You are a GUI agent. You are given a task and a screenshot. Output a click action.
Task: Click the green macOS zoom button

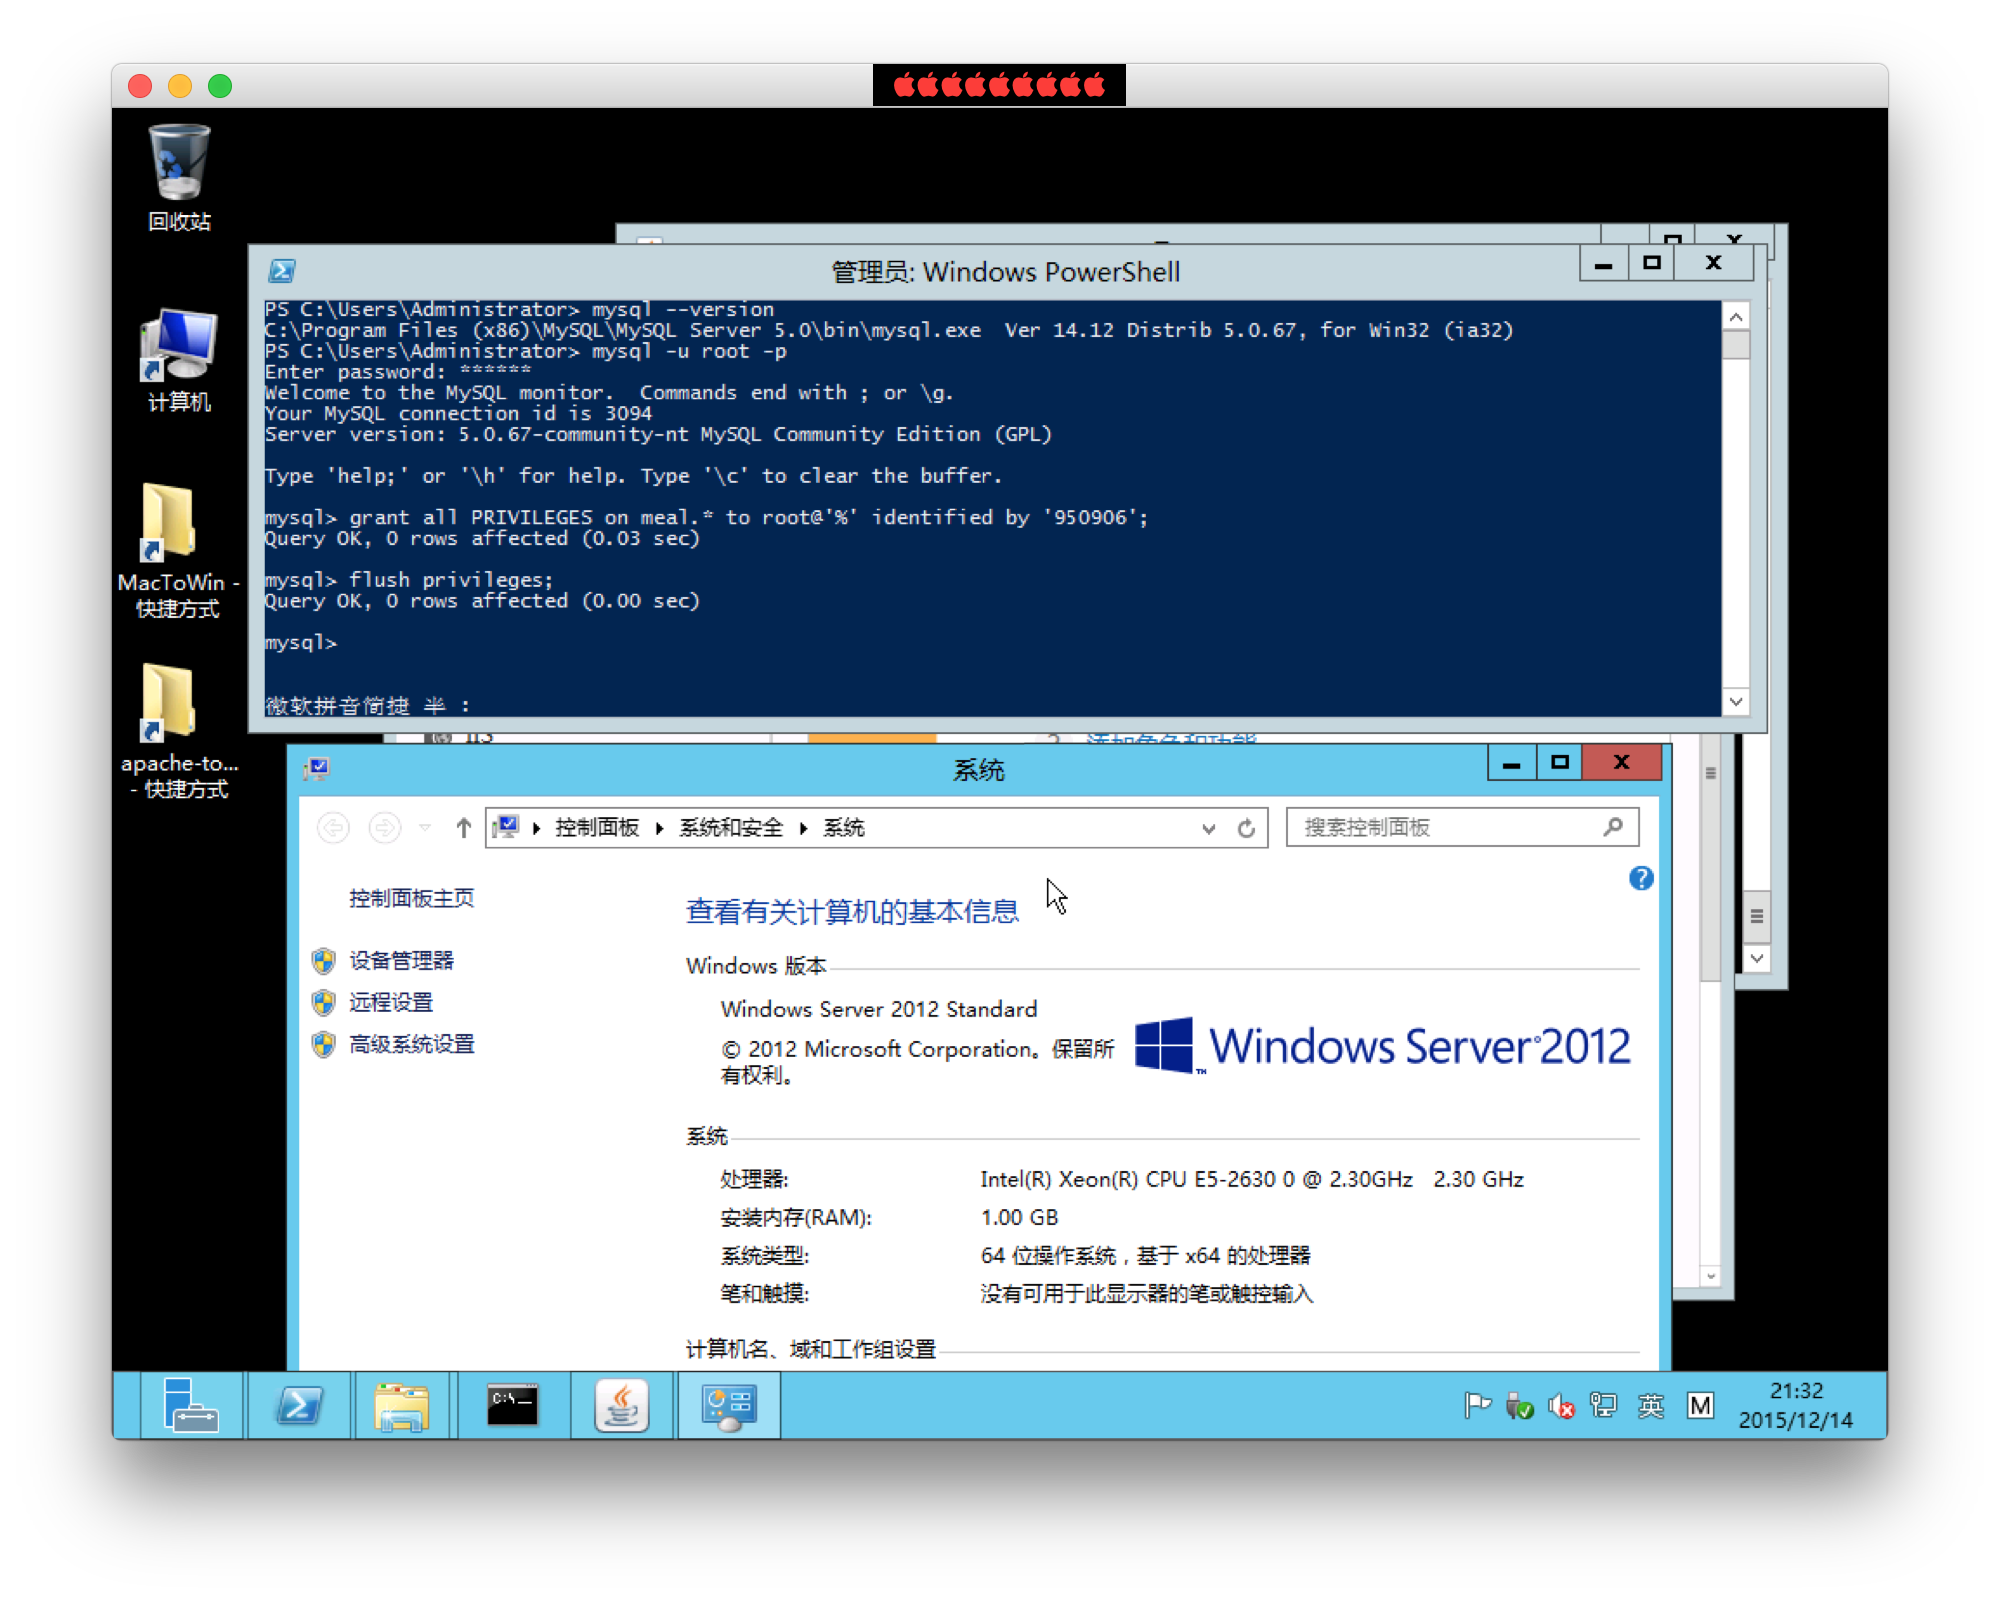click(220, 86)
